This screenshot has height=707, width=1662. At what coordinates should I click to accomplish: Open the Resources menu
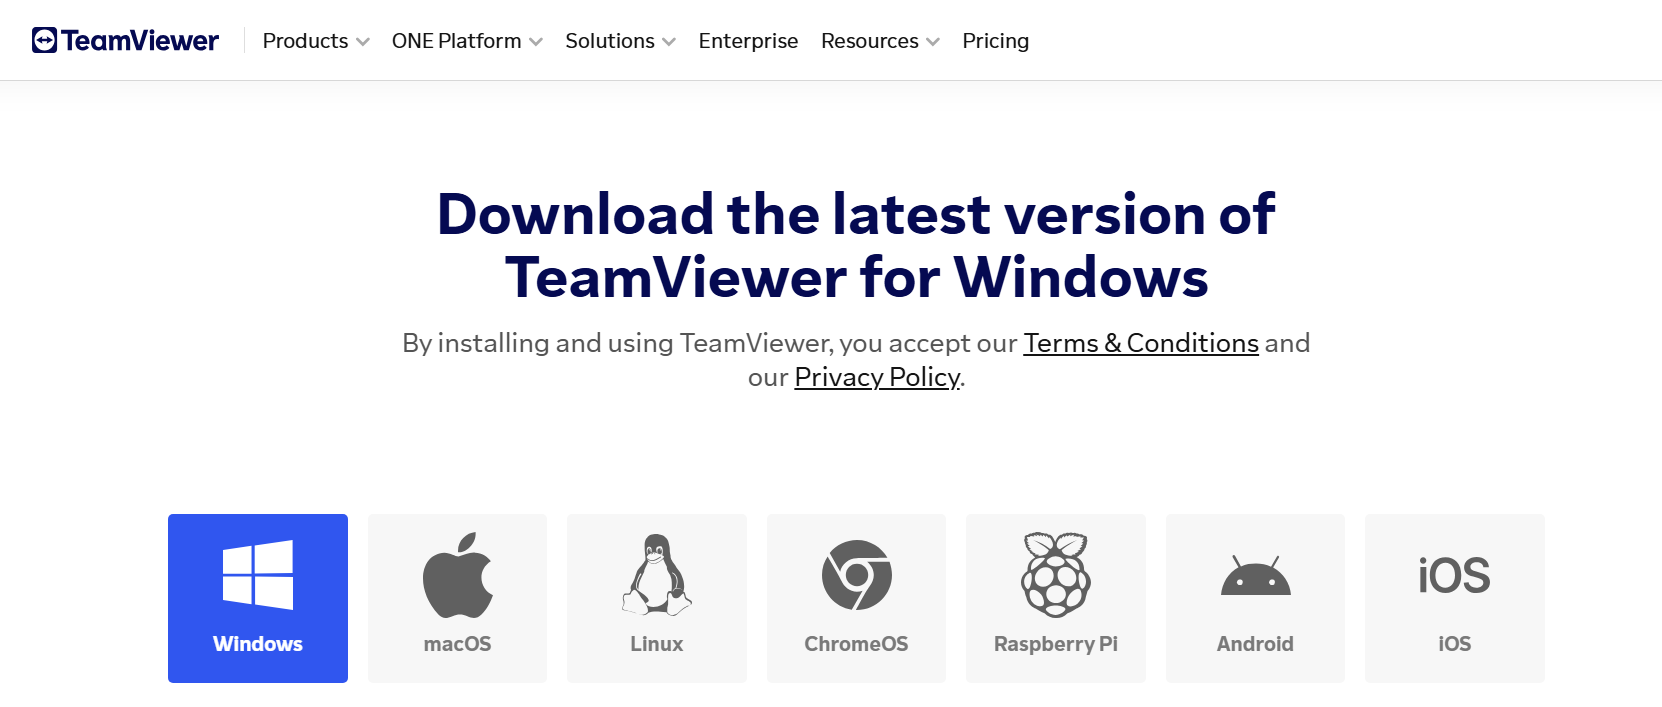(881, 41)
